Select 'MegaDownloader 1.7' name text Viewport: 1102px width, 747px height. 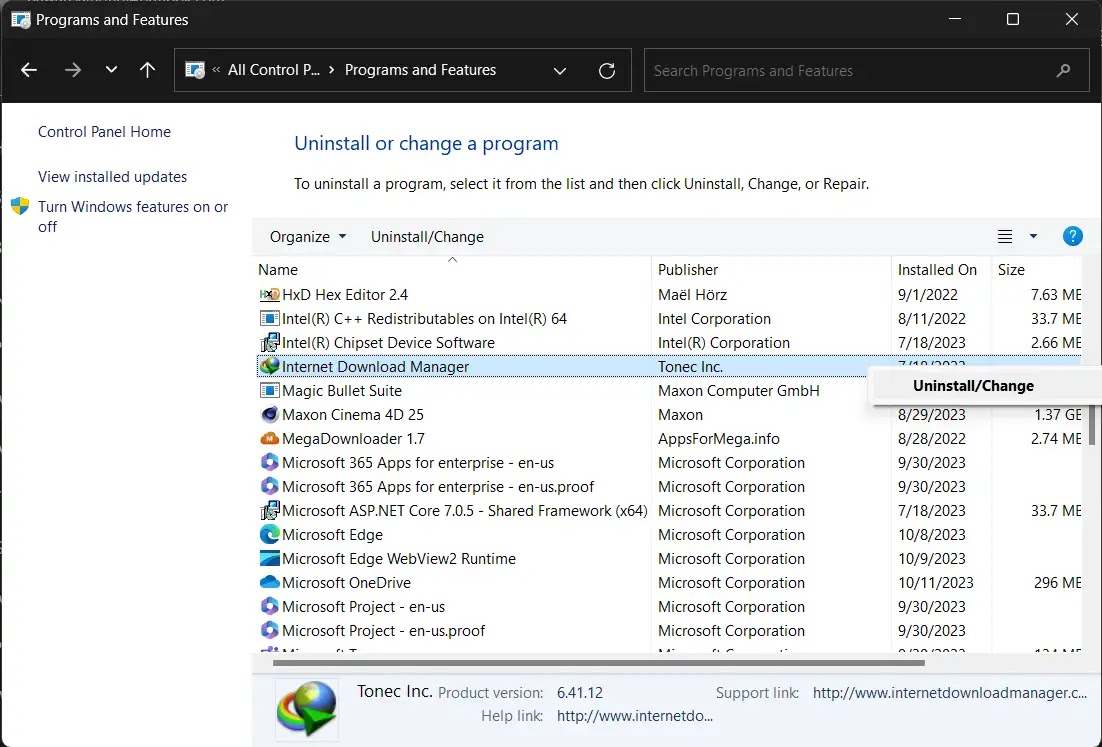tap(354, 439)
